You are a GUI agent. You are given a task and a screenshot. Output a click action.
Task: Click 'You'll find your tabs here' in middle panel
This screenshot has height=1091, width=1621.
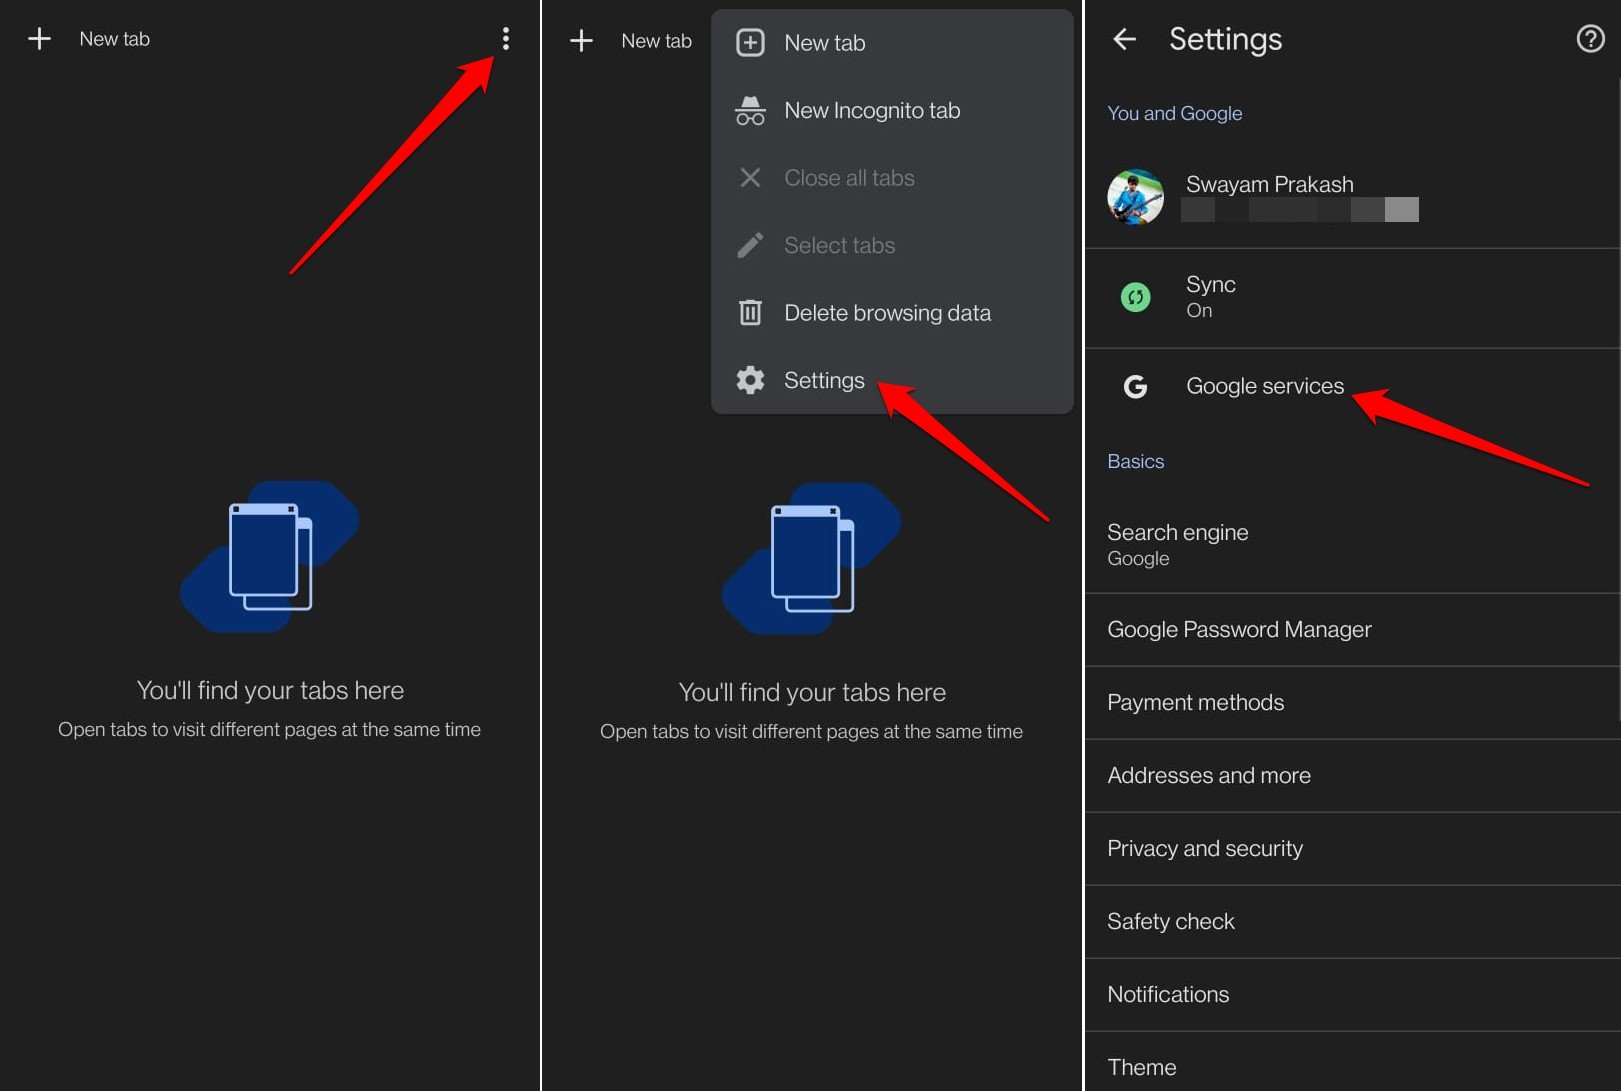click(x=812, y=692)
